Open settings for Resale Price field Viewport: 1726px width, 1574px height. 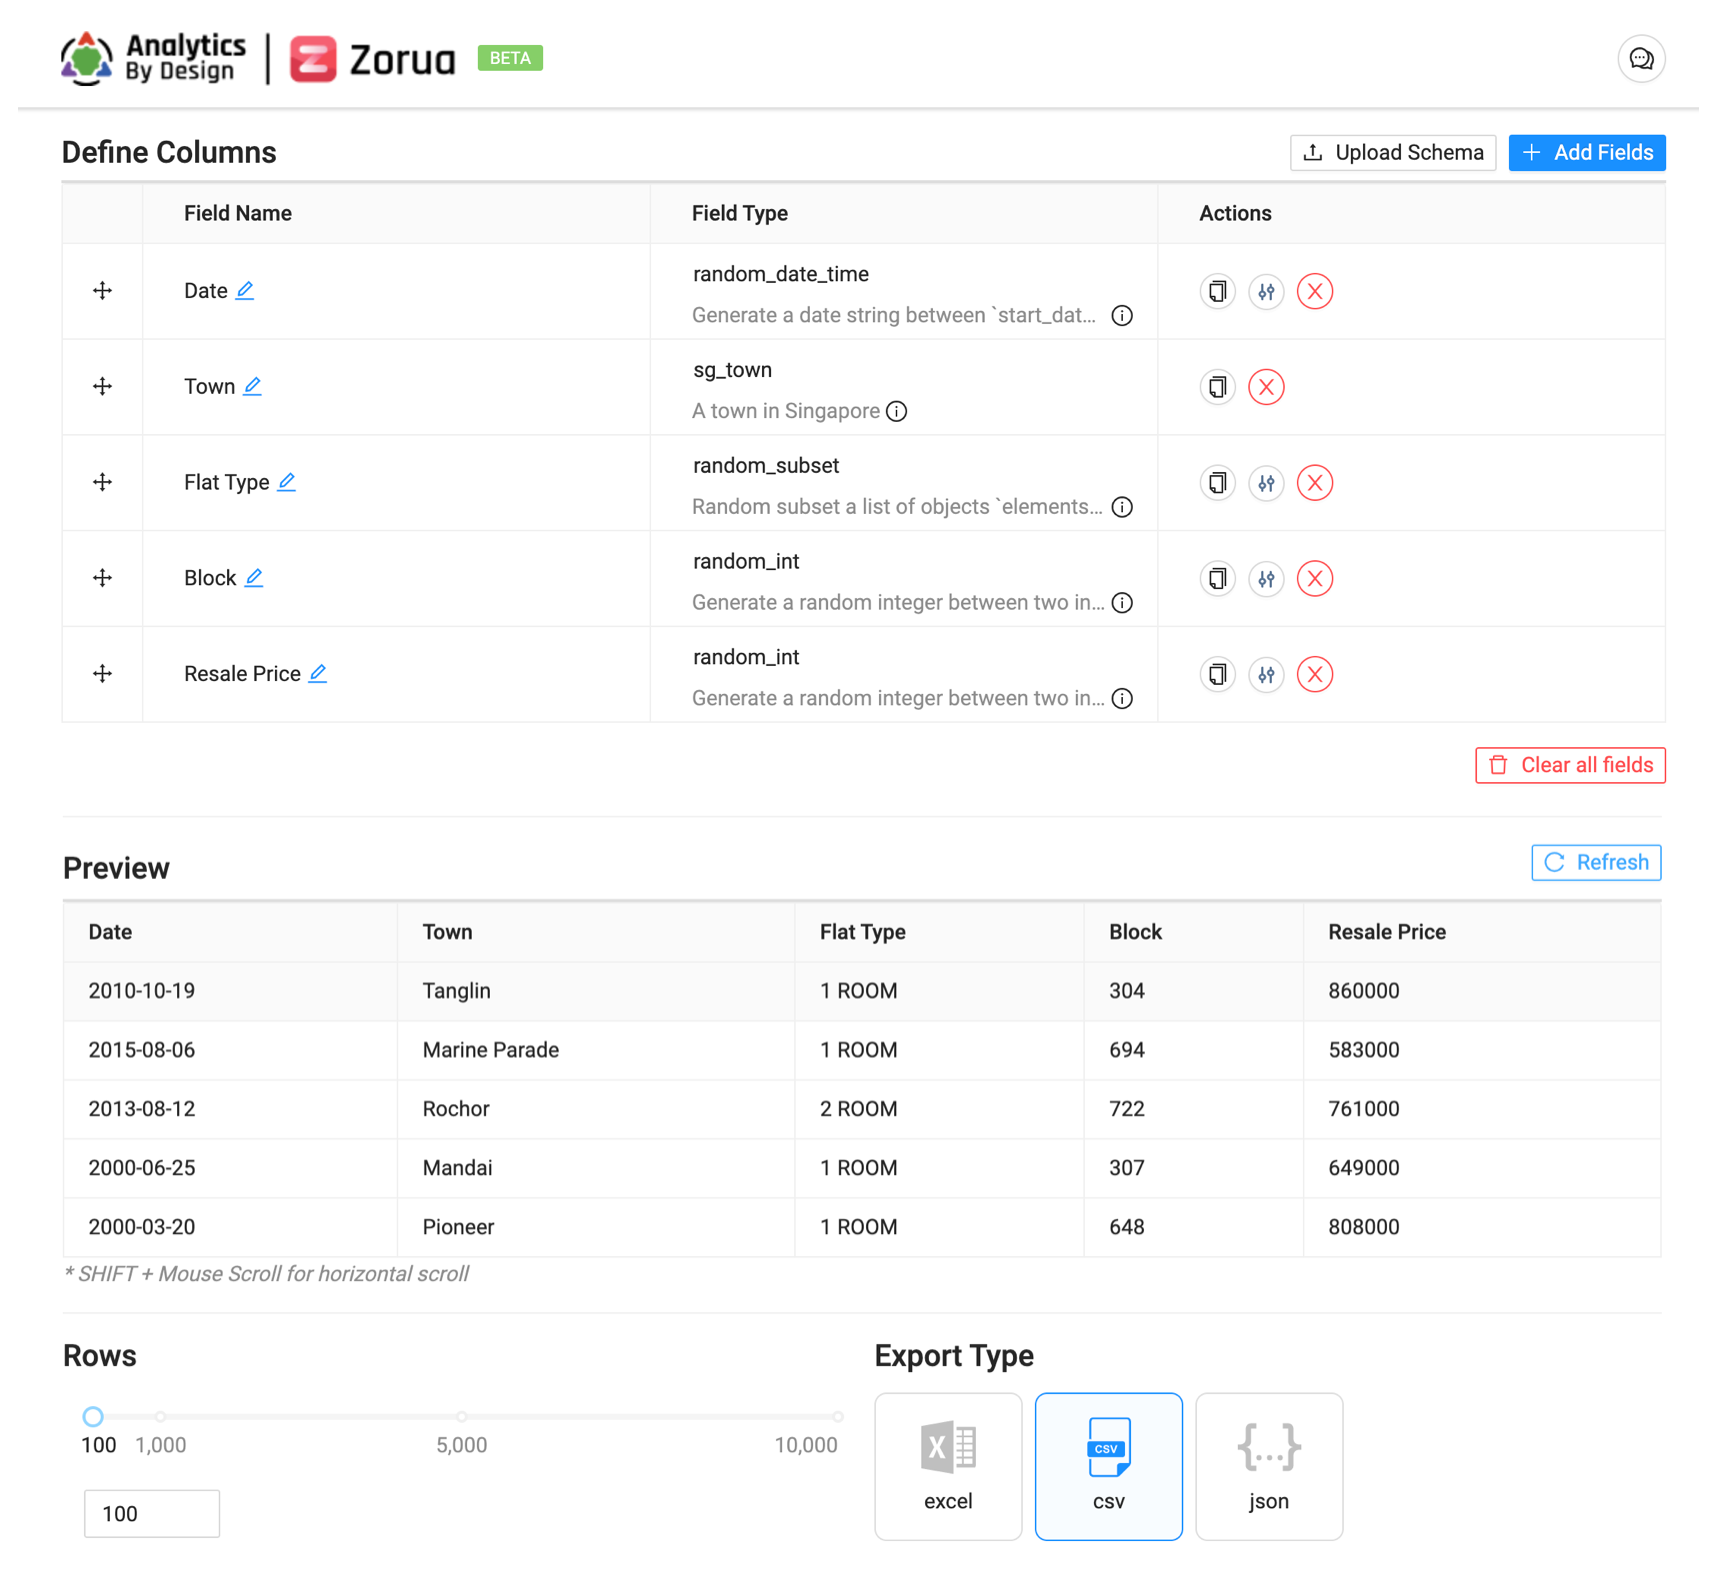point(1266,674)
